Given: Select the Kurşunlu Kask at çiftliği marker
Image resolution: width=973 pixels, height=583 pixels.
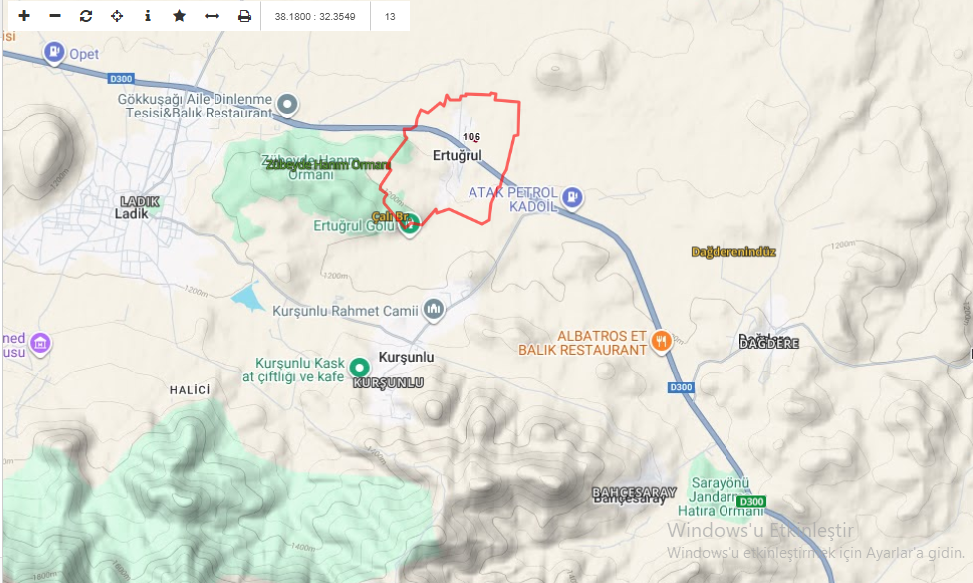Looking at the screenshot, I should click(360, 367).
